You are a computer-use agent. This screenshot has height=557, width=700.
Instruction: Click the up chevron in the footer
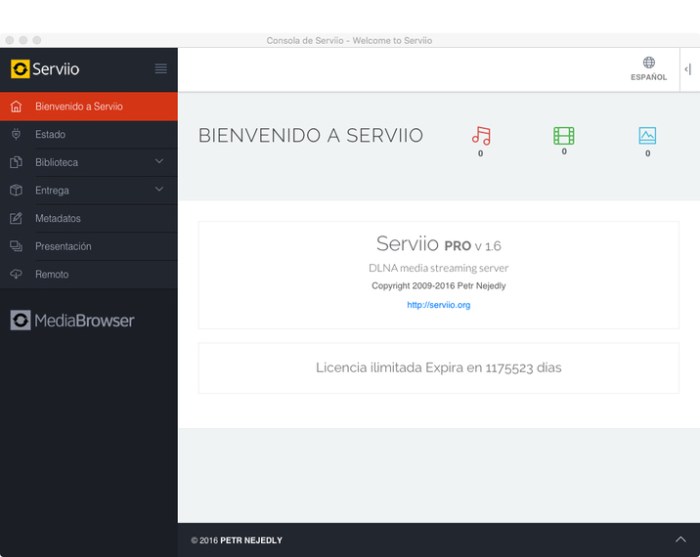680,539
